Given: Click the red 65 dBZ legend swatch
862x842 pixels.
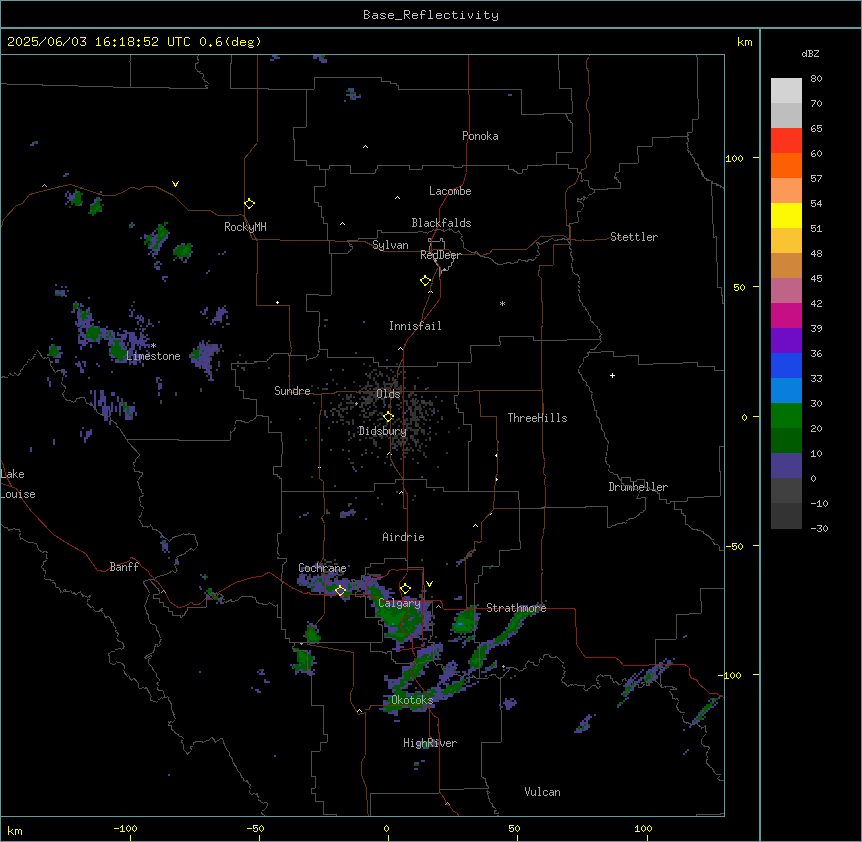Looking at the screenshot, I should click(786, 140).
